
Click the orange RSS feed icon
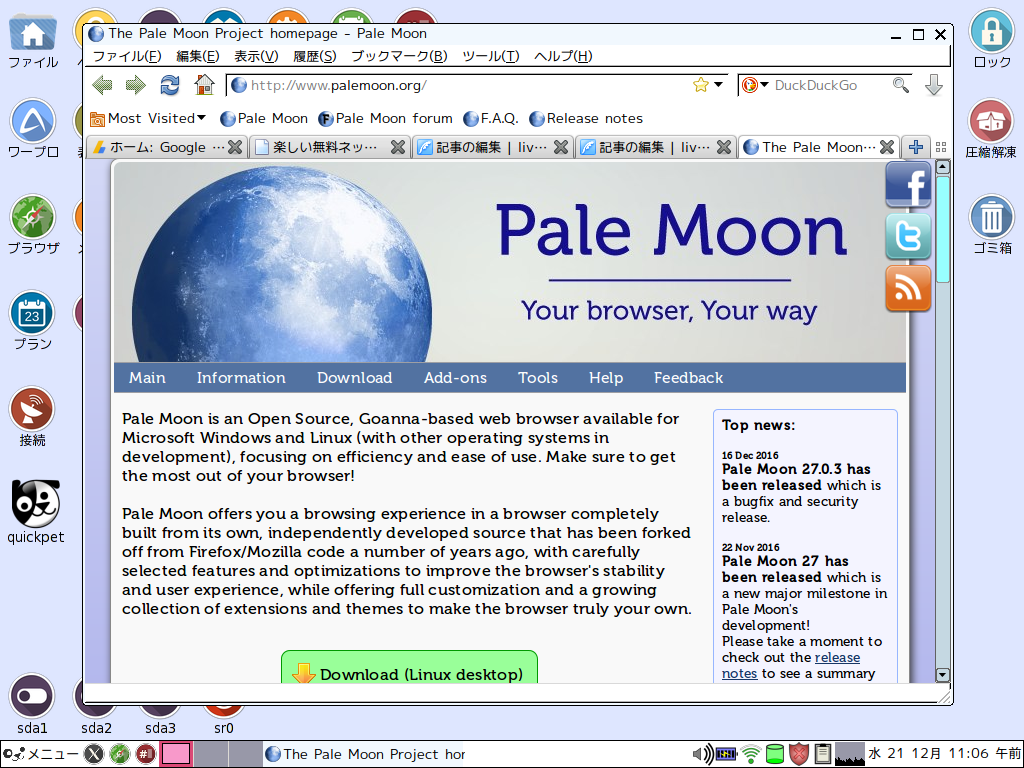tap(908, 288)
